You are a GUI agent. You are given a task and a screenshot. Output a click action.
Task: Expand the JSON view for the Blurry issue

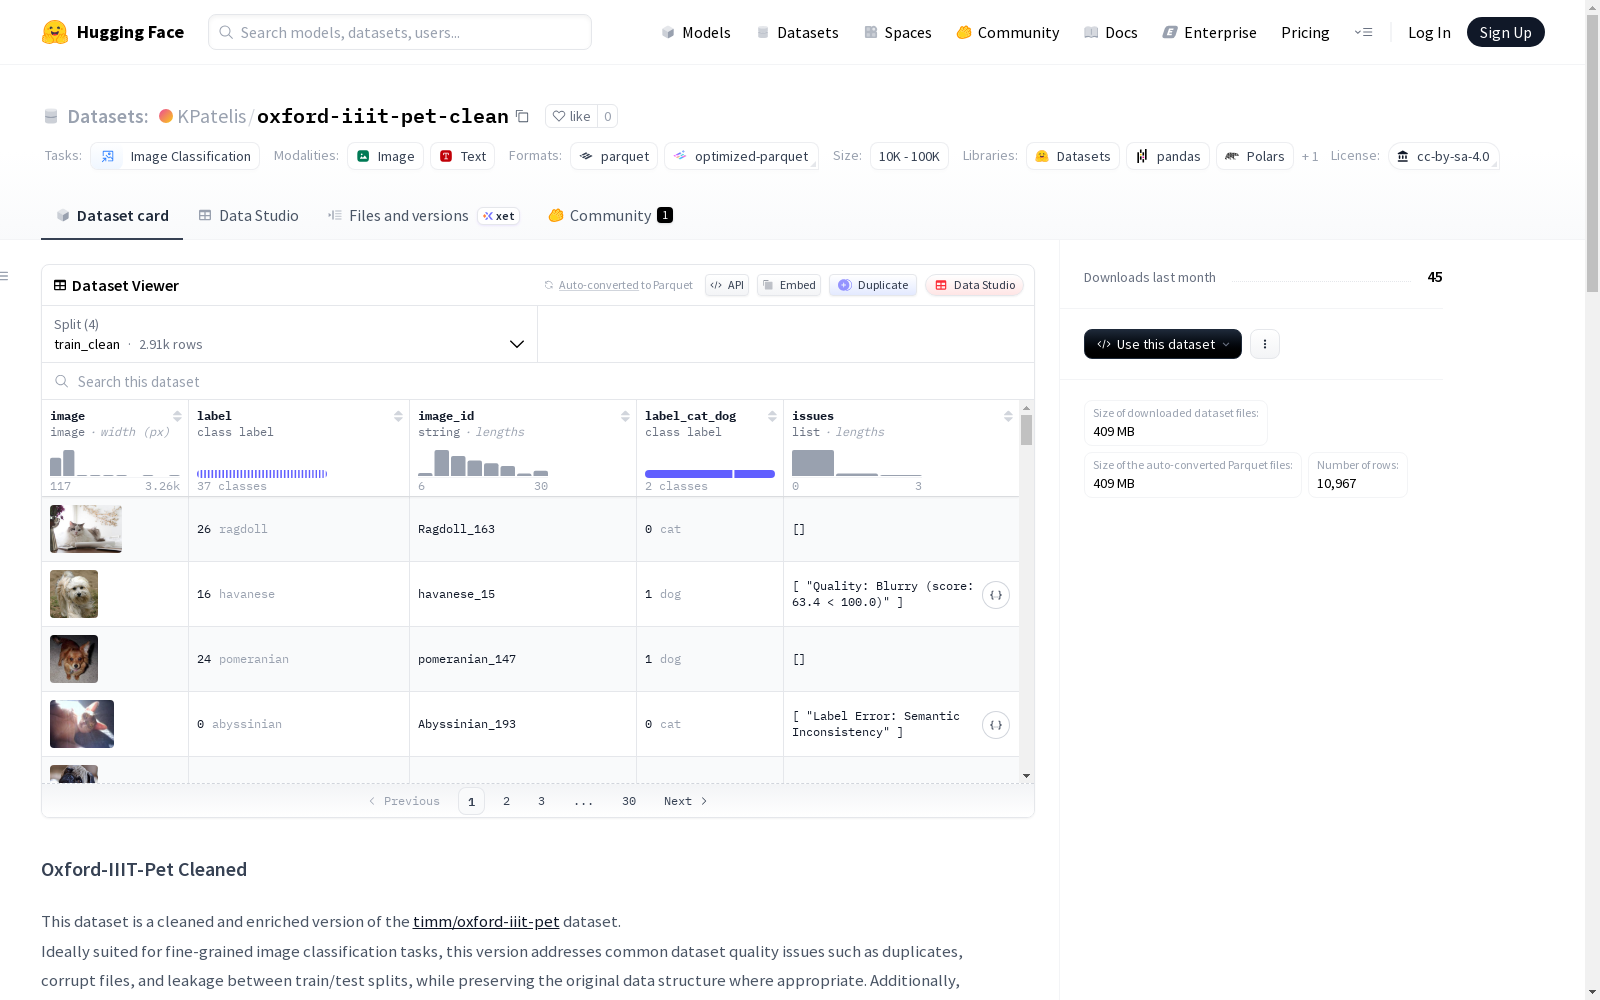[x=996, y=595]
